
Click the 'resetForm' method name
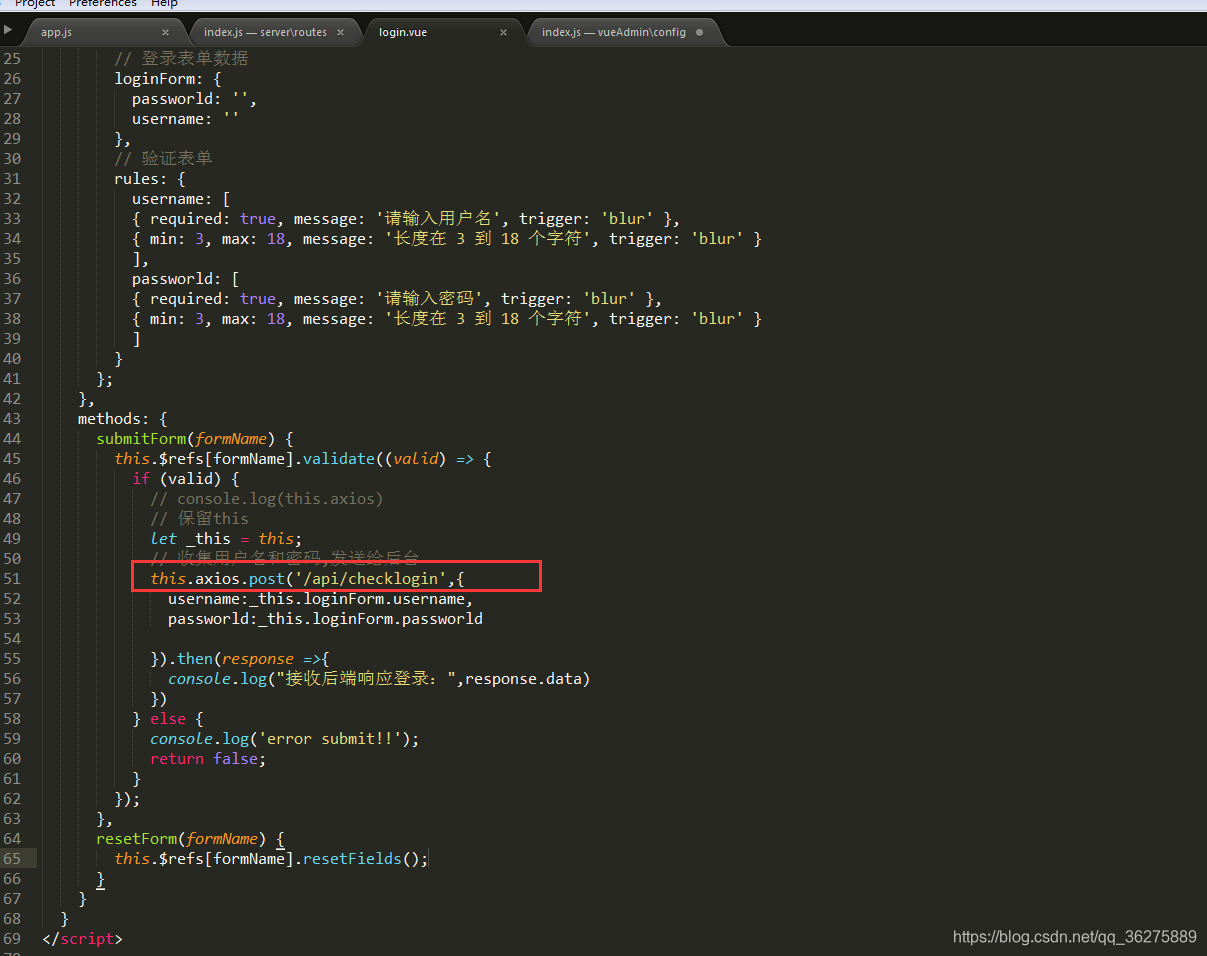[x=136, y=838]
